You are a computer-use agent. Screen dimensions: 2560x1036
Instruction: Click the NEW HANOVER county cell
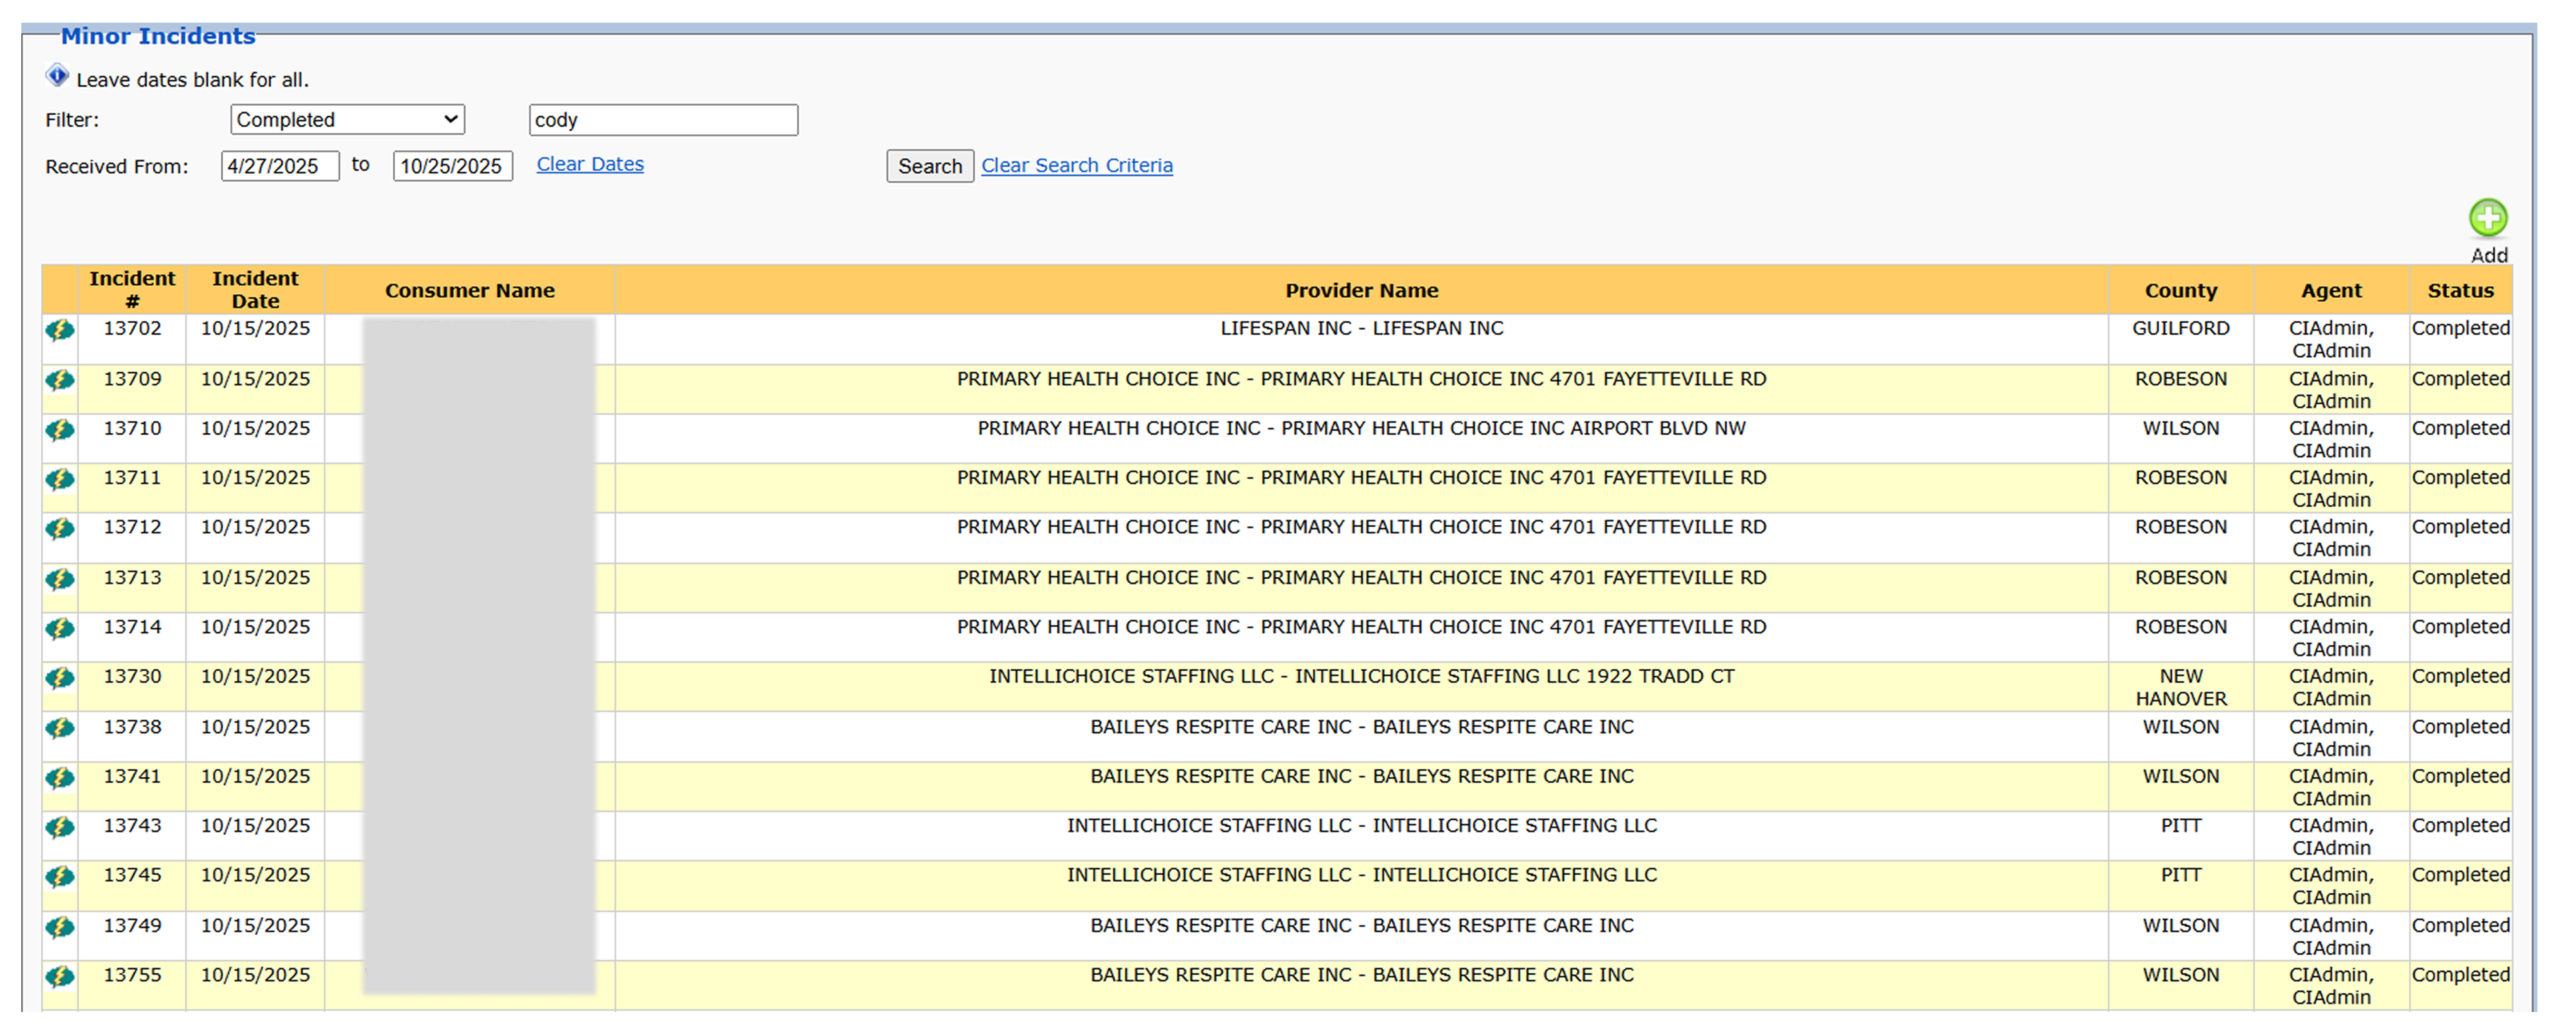coord(2180,688)
